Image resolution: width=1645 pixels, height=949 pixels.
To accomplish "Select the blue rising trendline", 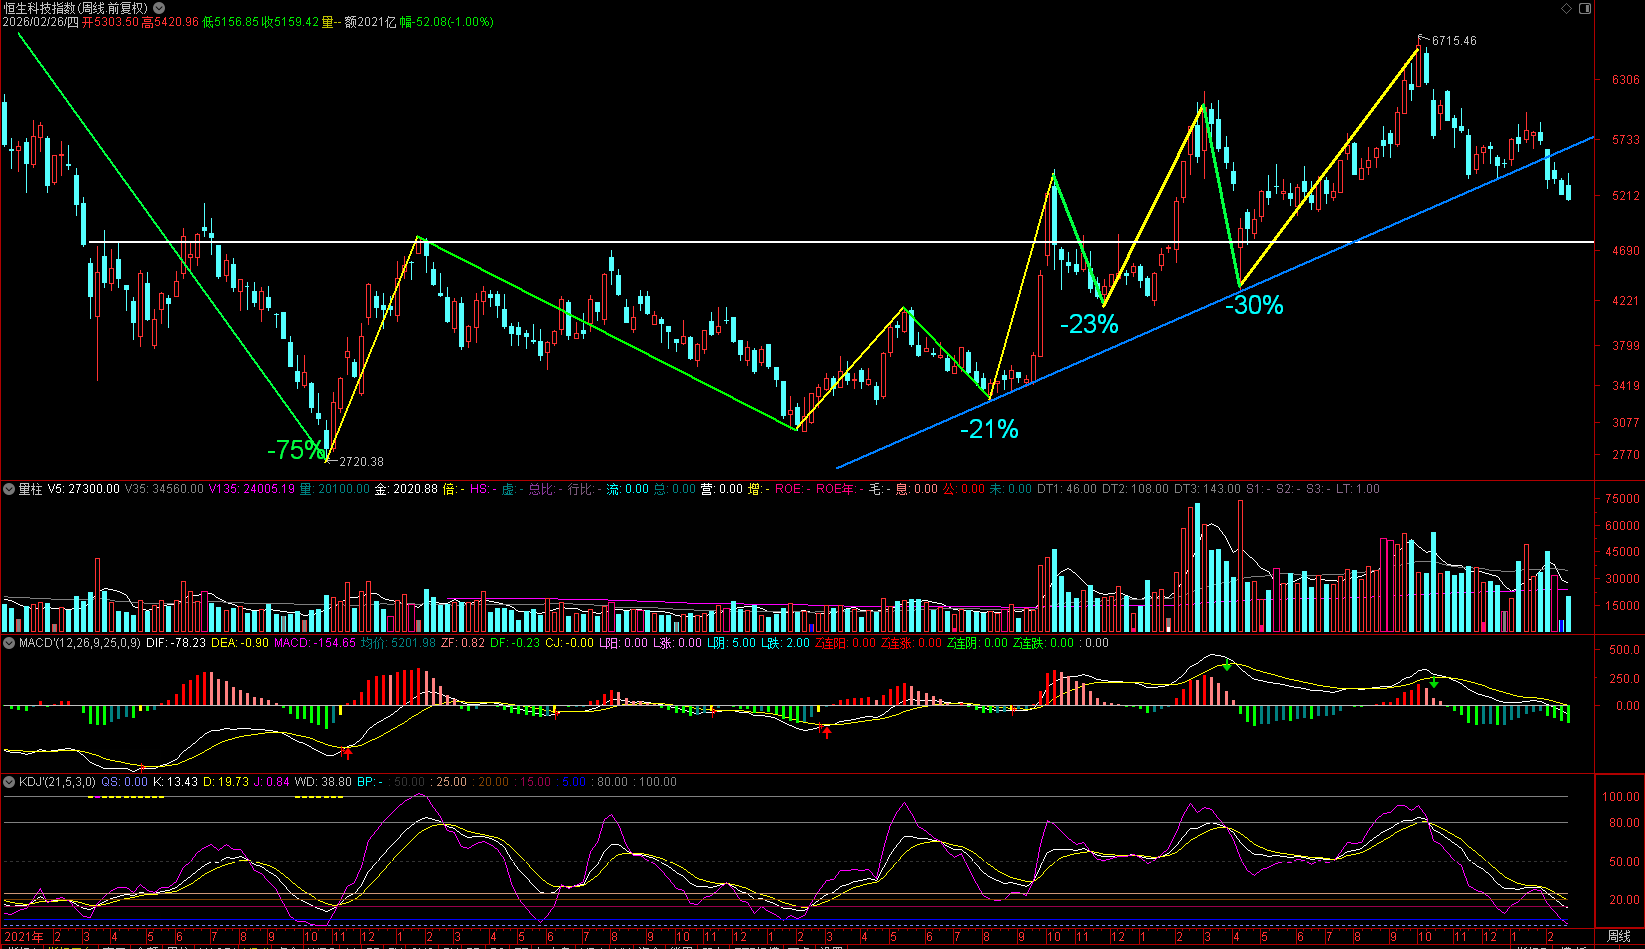I will pos(1214,302).
